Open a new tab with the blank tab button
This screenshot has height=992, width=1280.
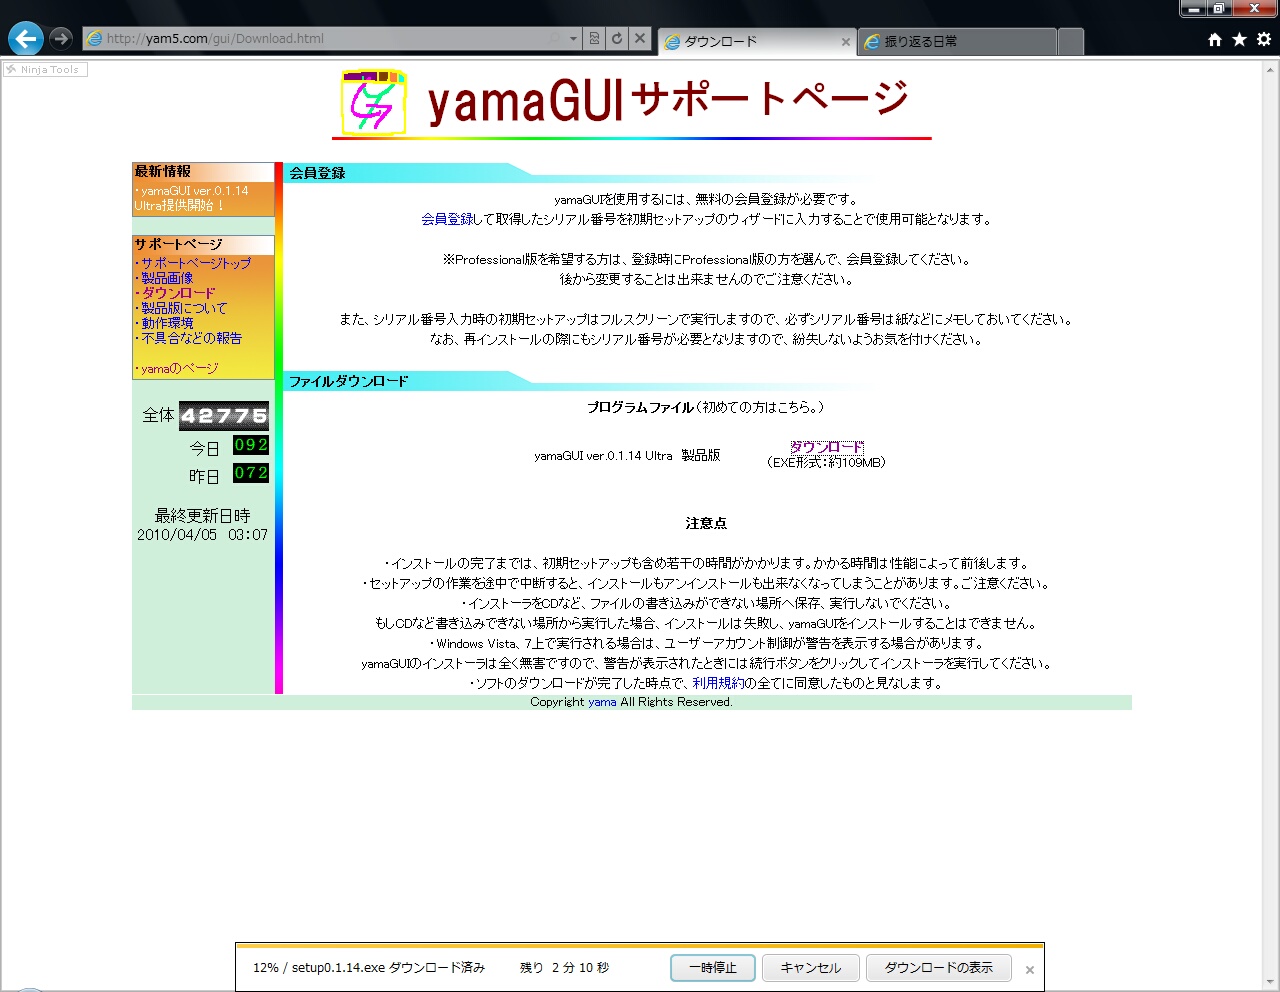tap(1070, 42)
